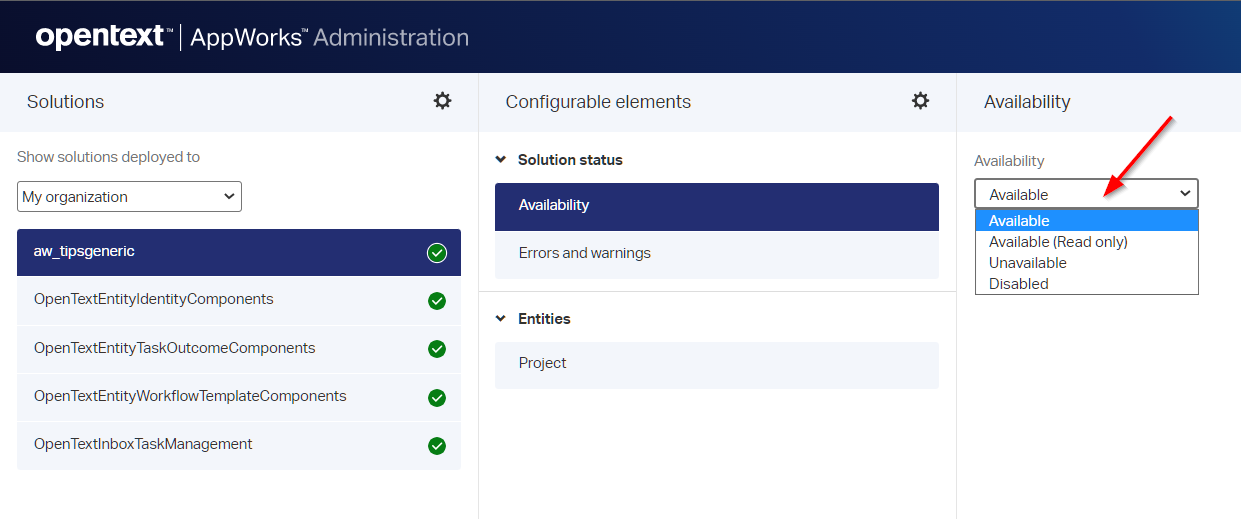
Task: Open Configurable elements gear settings
Action: pos(920,101)
